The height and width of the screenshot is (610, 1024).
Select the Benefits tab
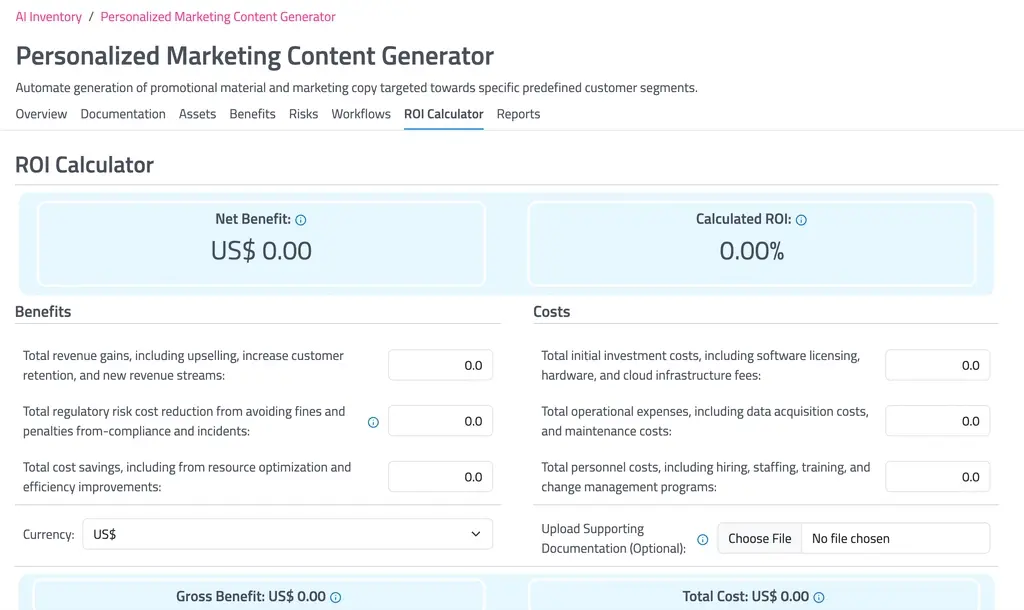[252, 114]
